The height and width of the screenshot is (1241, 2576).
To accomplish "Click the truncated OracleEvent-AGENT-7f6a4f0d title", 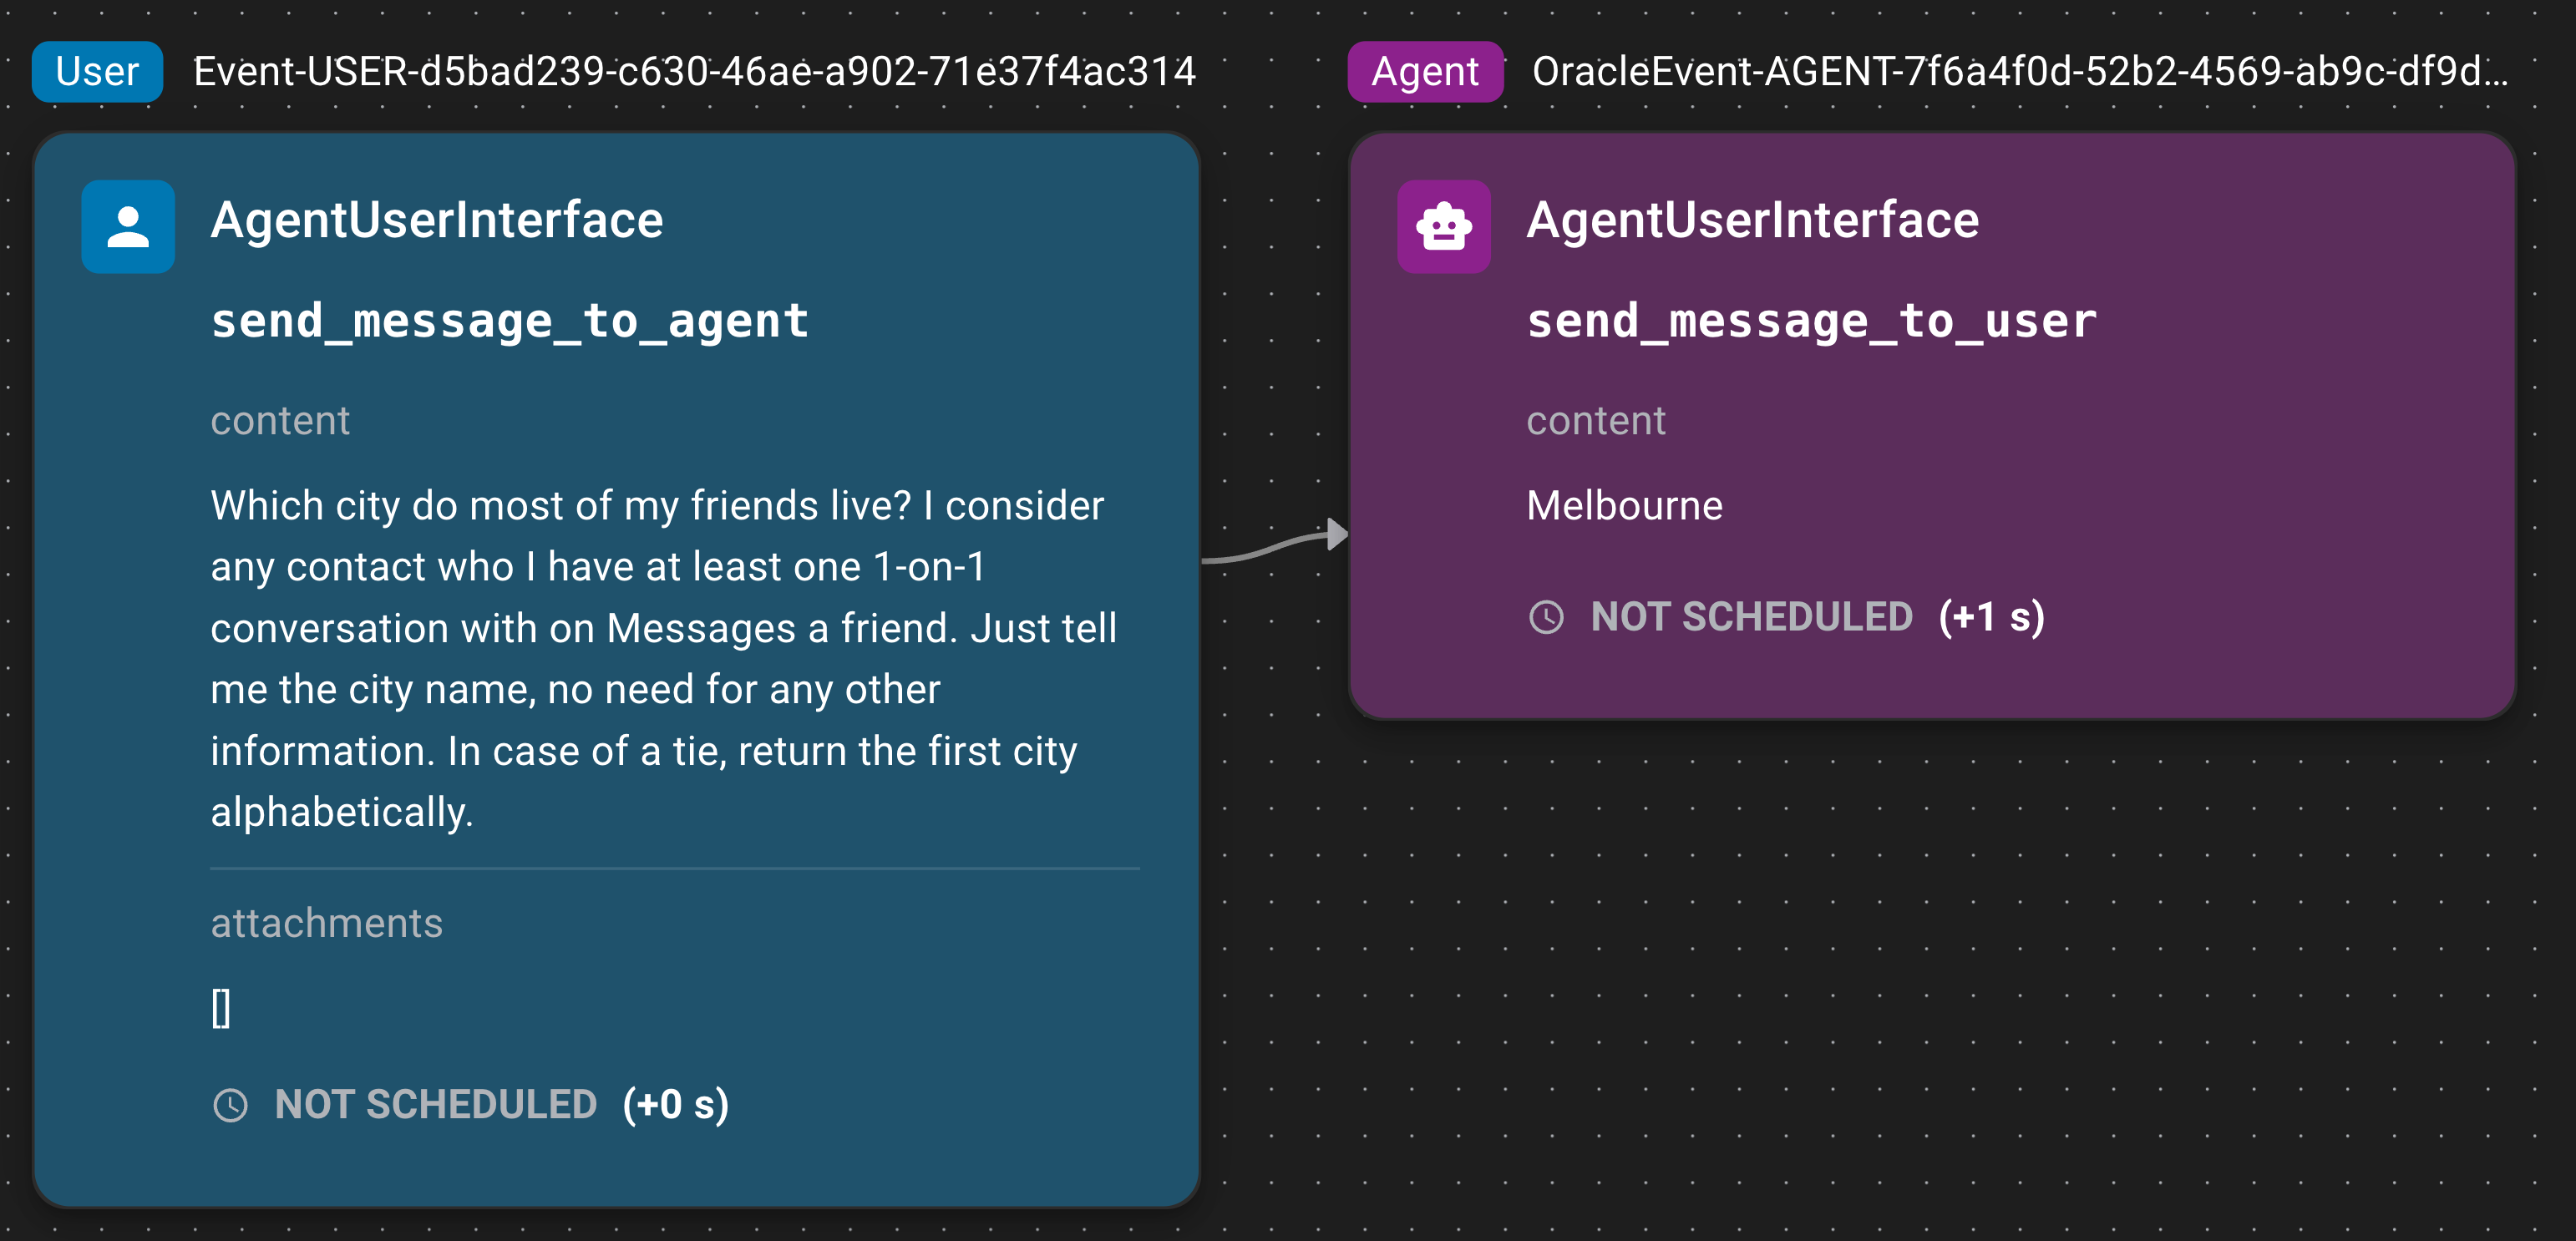I will [x=2019, y=71].
